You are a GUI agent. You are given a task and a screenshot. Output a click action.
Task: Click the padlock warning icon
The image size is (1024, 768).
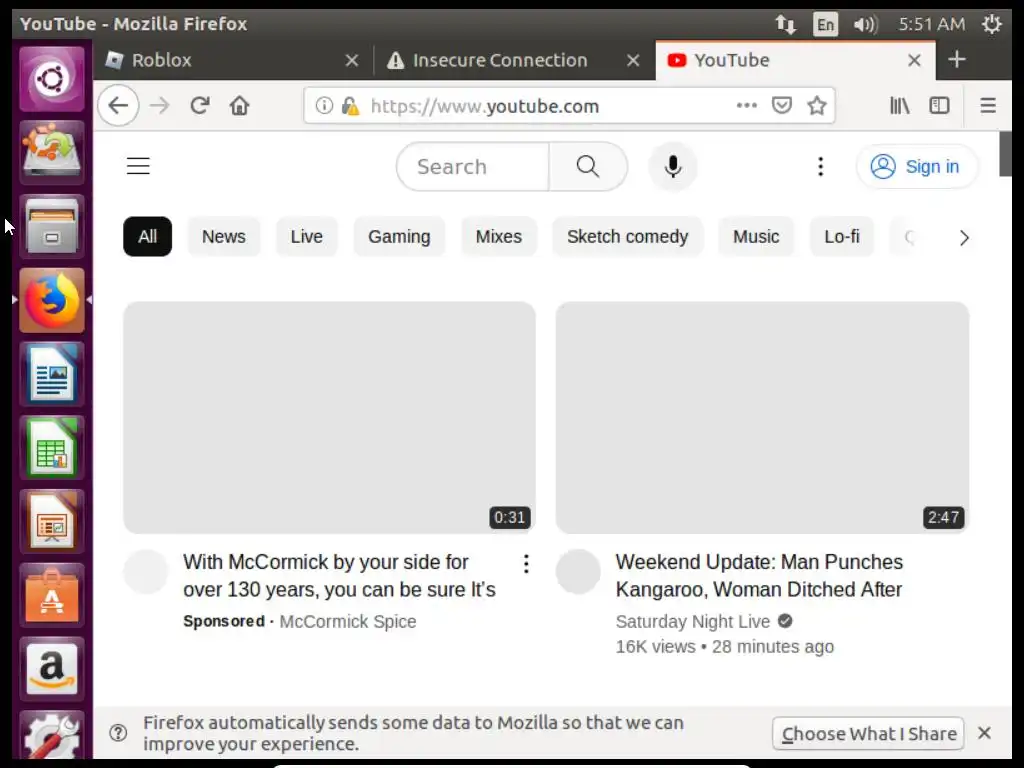350,105
